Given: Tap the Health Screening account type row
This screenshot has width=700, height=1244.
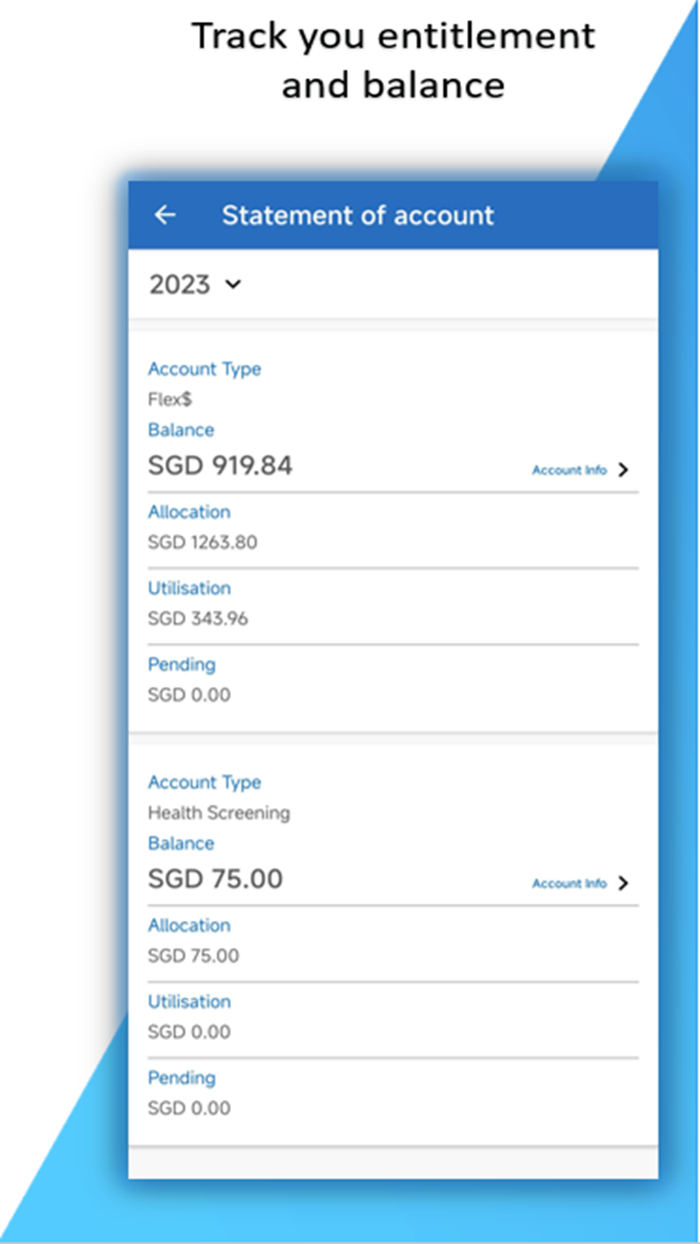Looking at the screenshot, I should 218,813.
